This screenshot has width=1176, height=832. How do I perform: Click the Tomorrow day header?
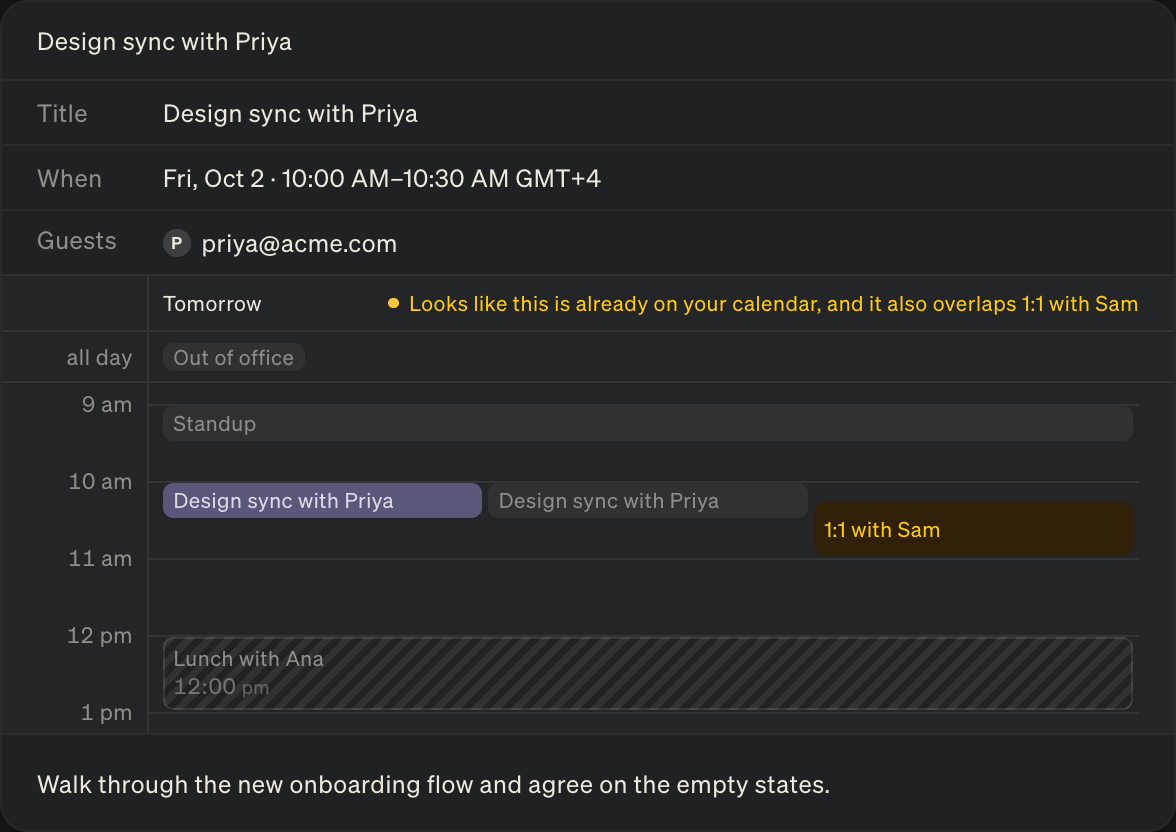pos(212,304)
